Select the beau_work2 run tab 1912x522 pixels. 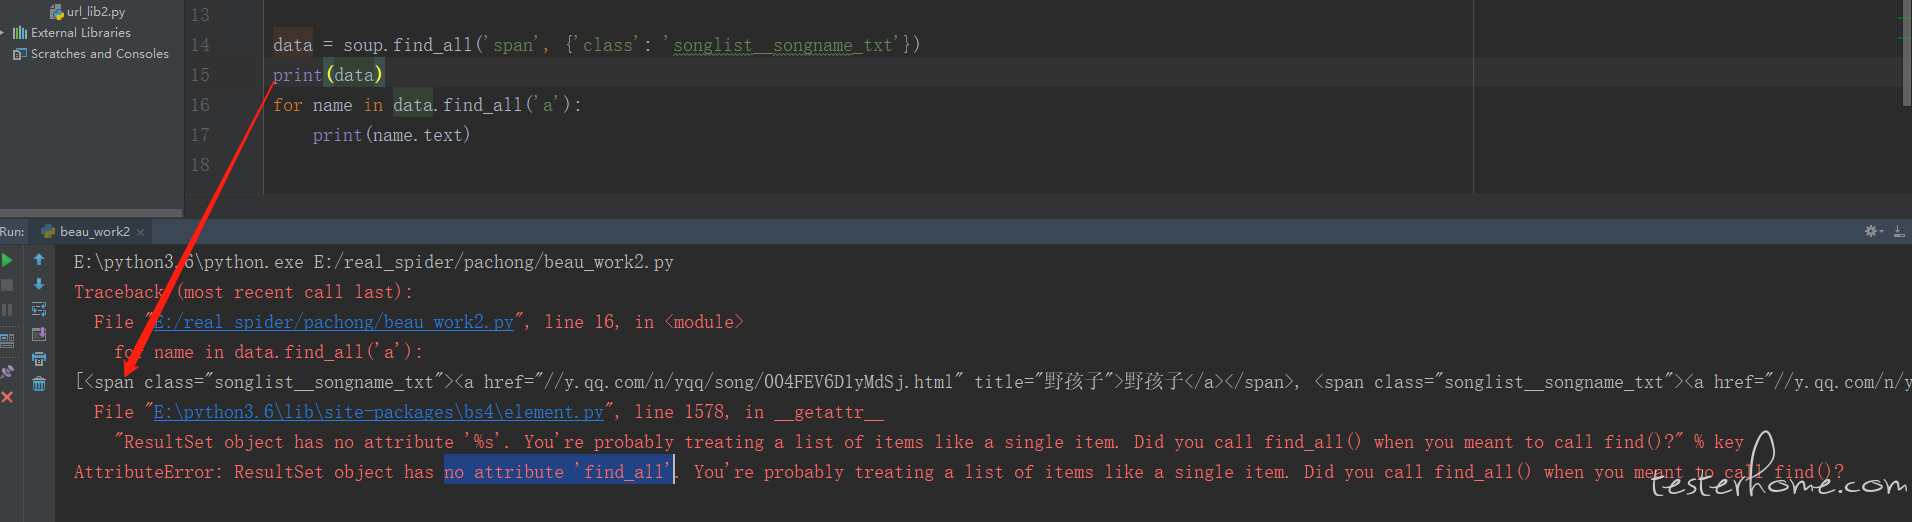click(94, 231)
